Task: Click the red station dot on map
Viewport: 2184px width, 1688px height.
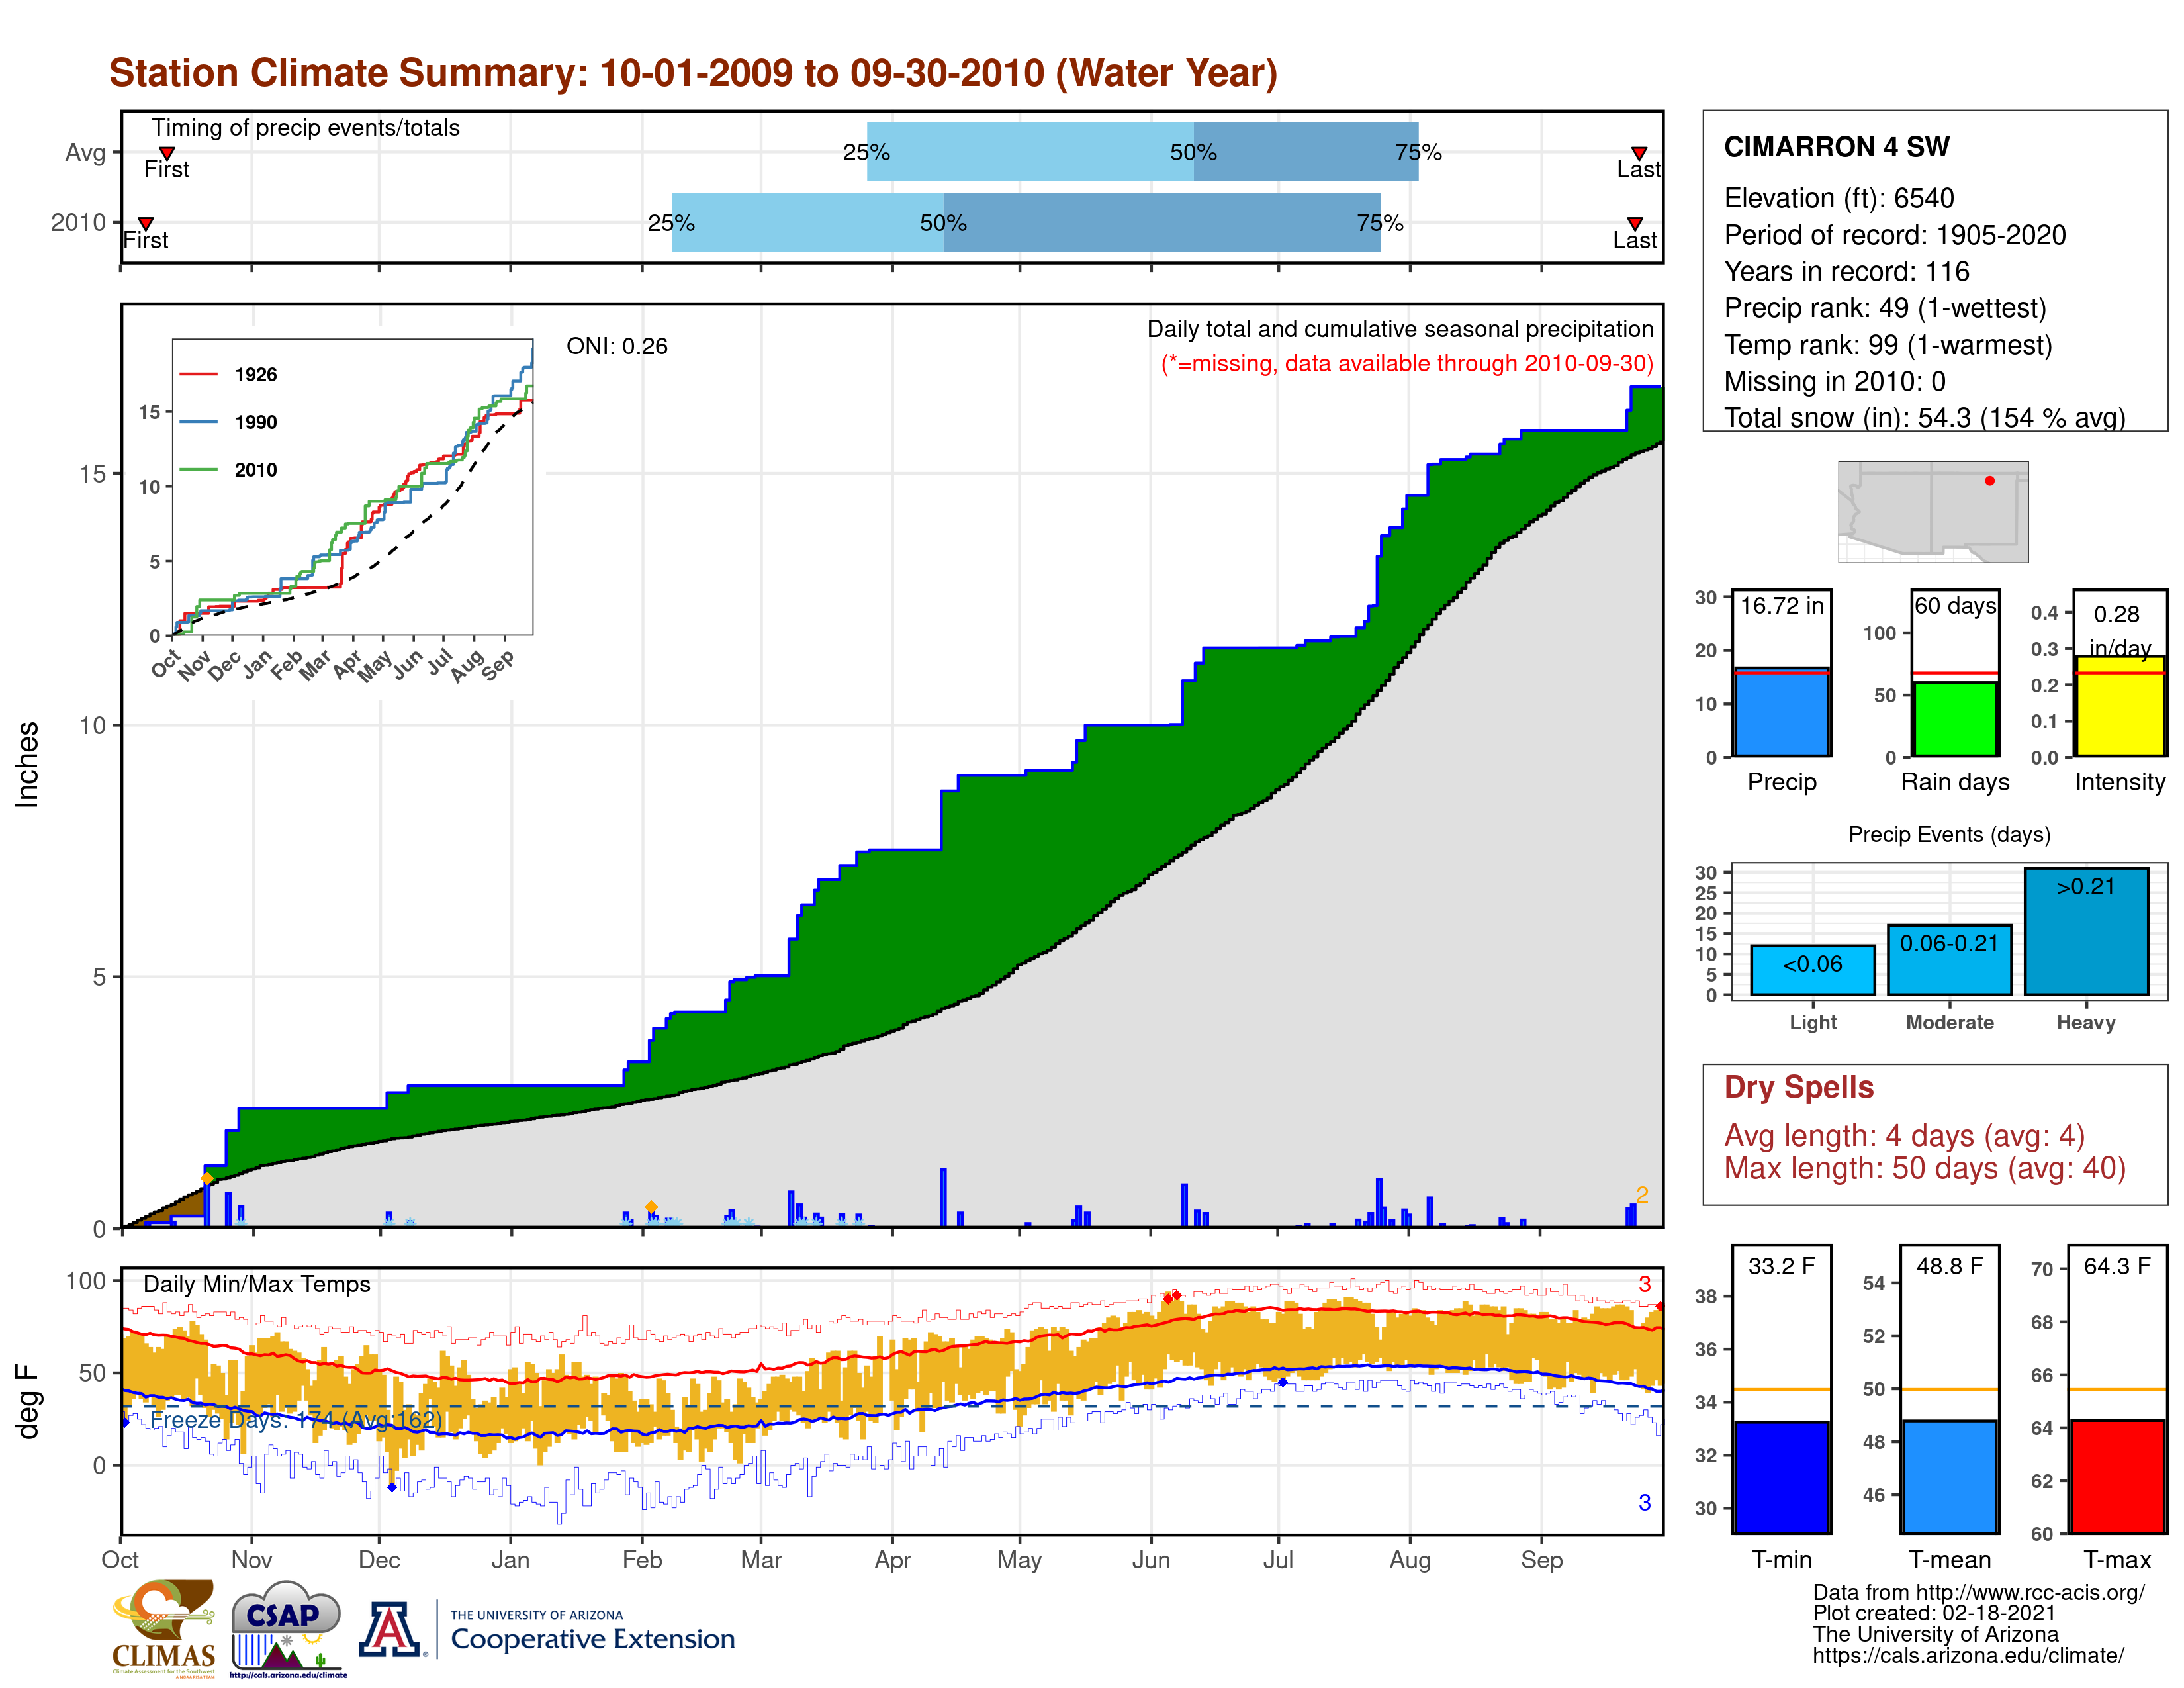Action: tap(1990, 481)
